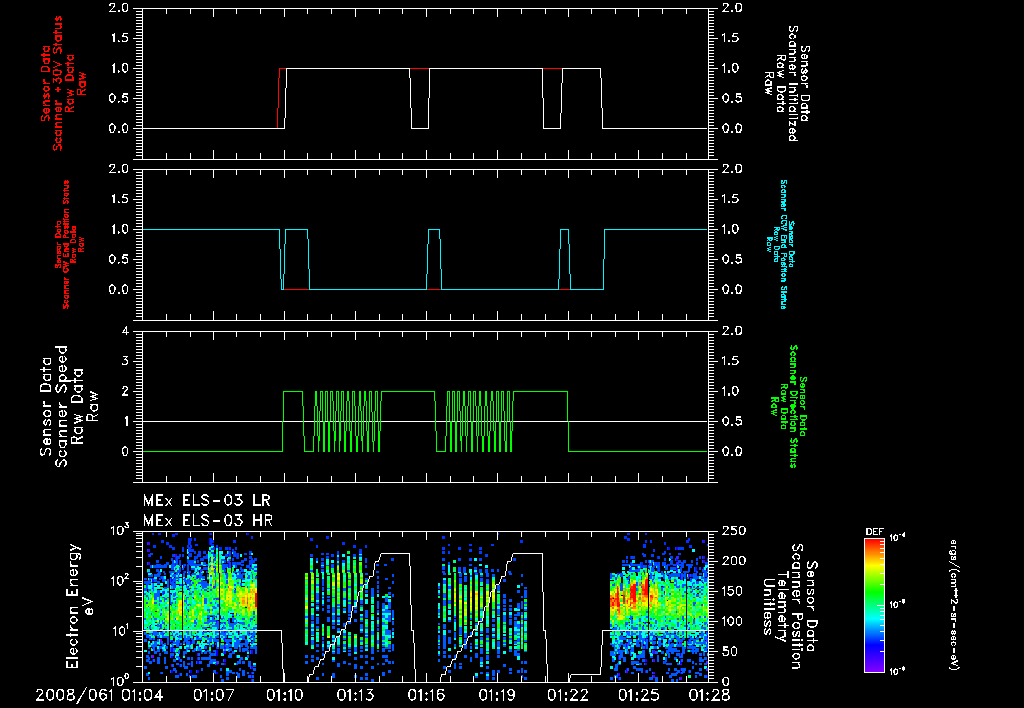Click the DEF color scale bar
This screenshot has height=708, width=1024.
coord(874,604)
